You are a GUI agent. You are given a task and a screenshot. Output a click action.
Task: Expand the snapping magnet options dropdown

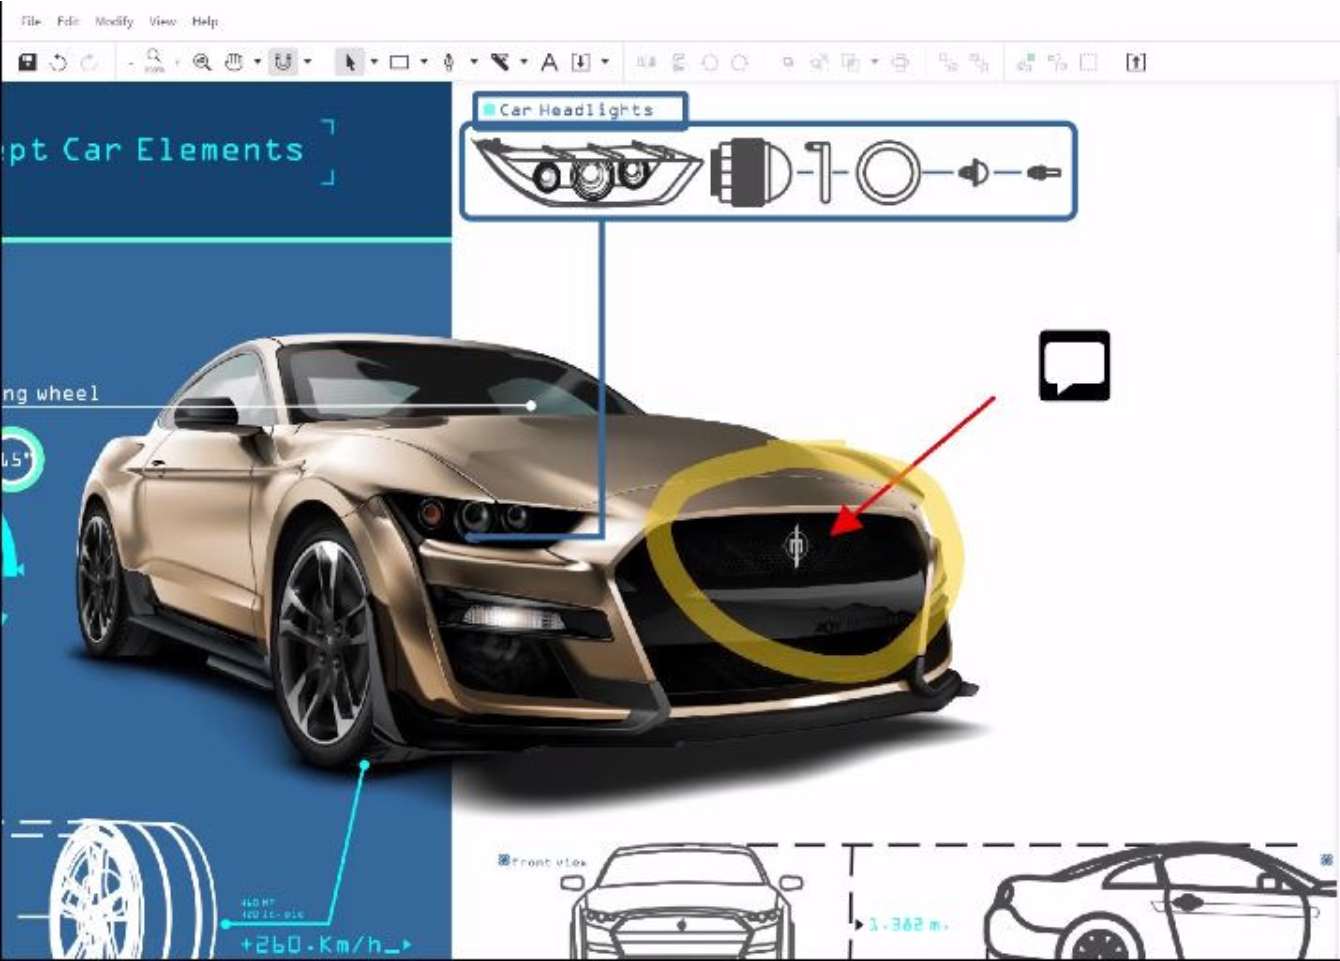pyautogui.click(x=307, y=62)
